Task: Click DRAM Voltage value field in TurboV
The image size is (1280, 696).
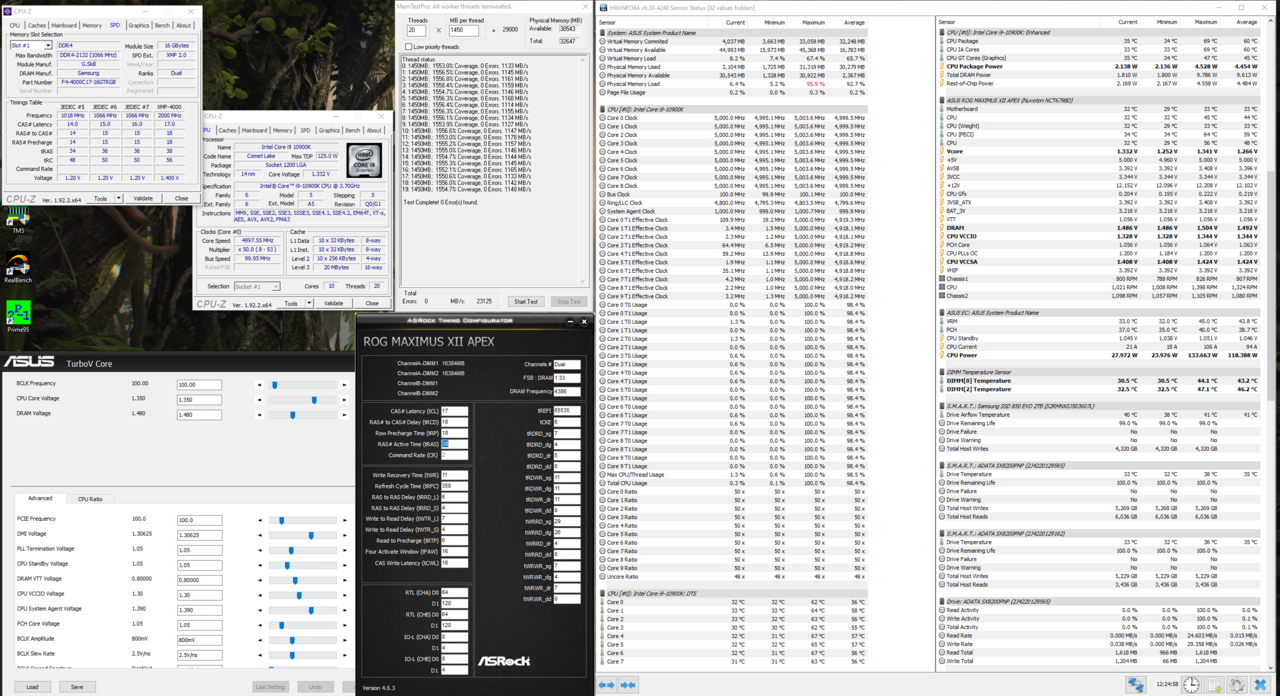Action: (199, 414)
